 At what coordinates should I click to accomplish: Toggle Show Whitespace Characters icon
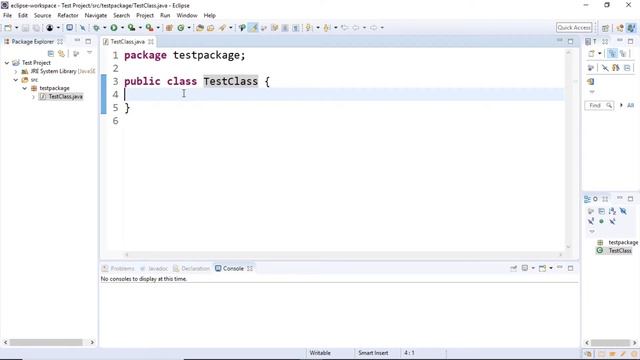tap(296, 28)
